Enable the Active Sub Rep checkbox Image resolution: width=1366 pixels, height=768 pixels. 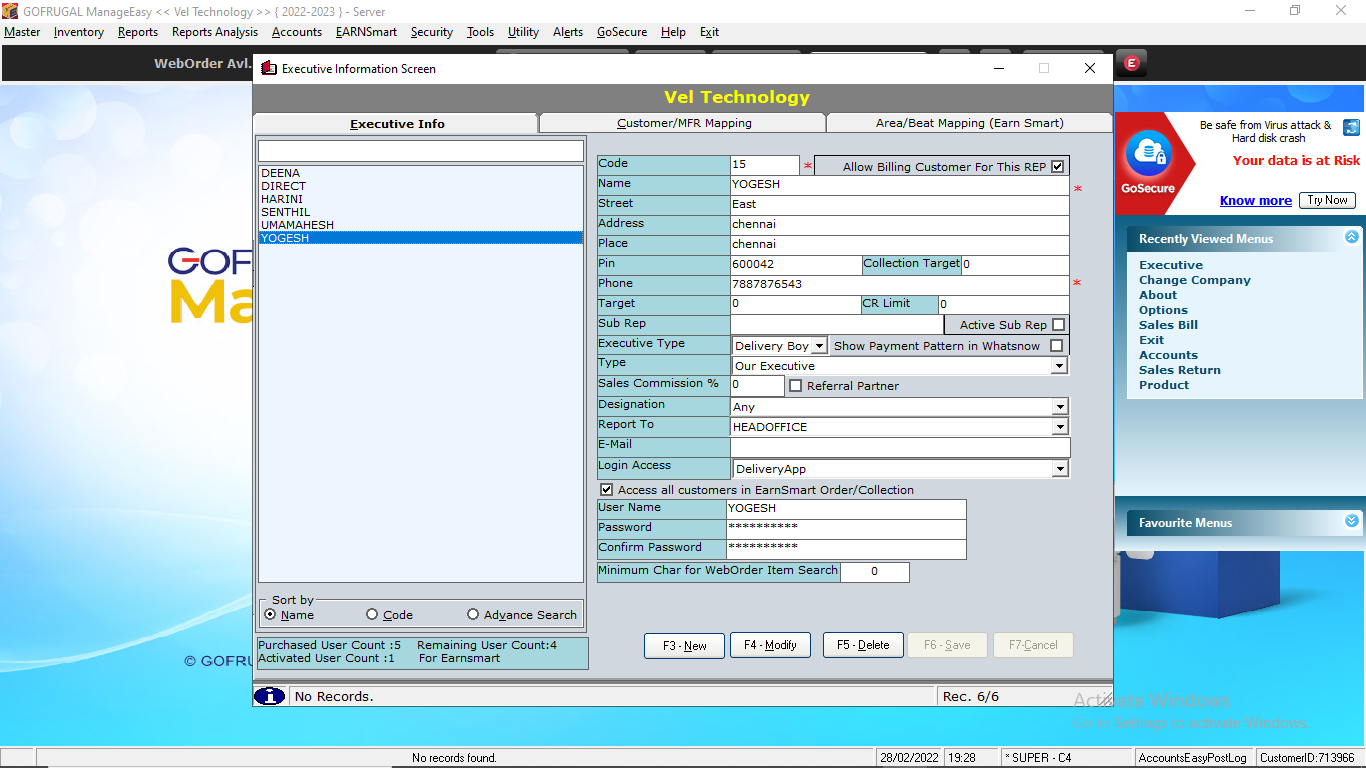(1058, 325)
